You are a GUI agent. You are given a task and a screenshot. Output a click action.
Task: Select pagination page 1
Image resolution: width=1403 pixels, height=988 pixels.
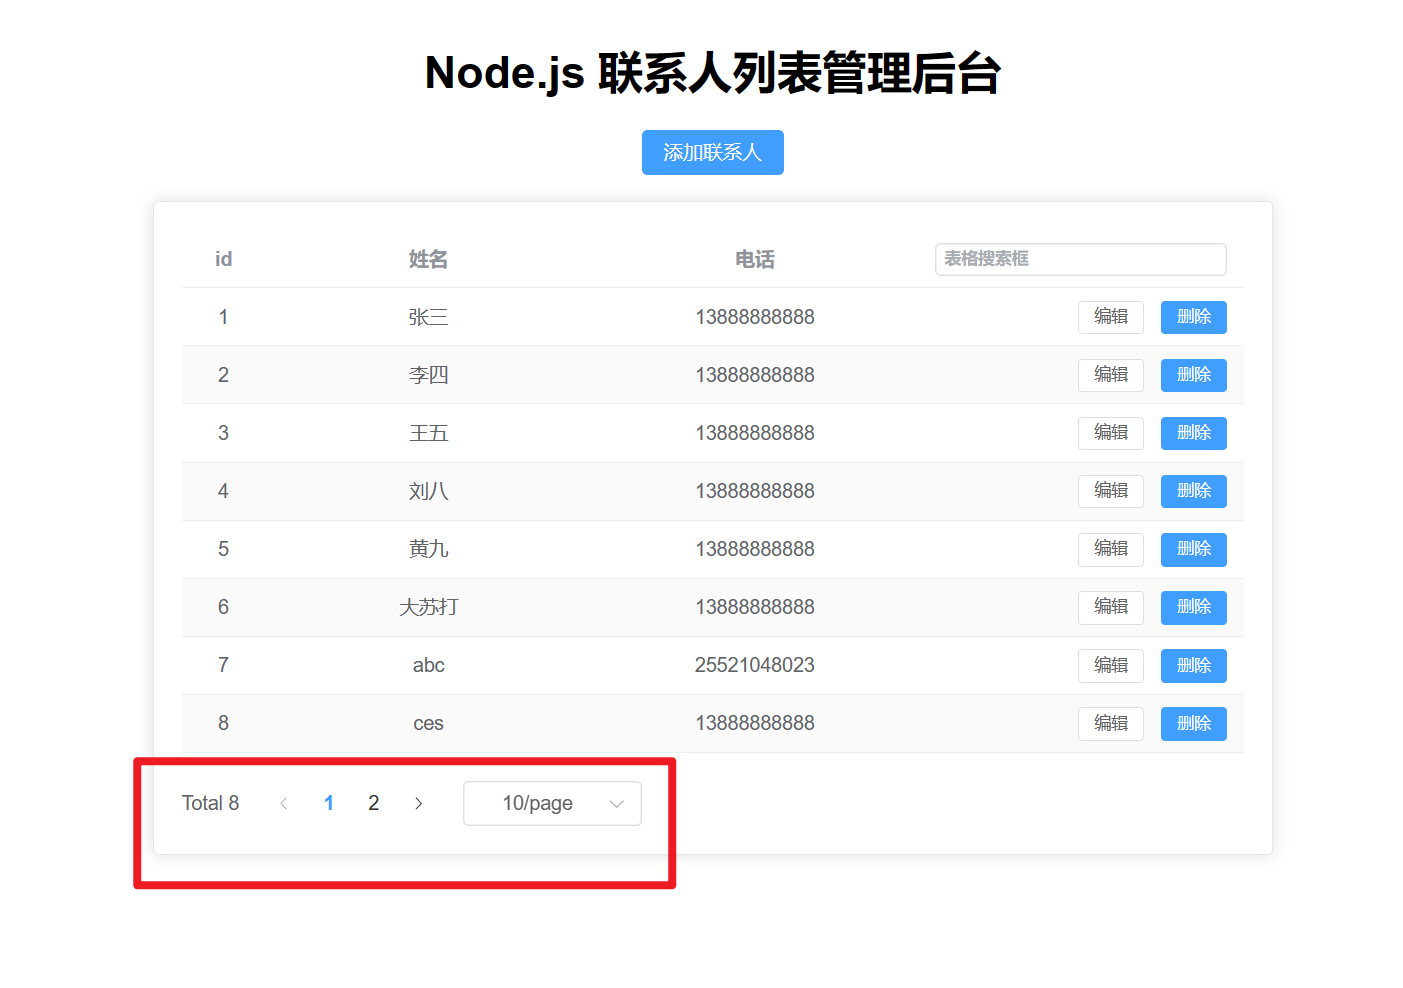329,803
